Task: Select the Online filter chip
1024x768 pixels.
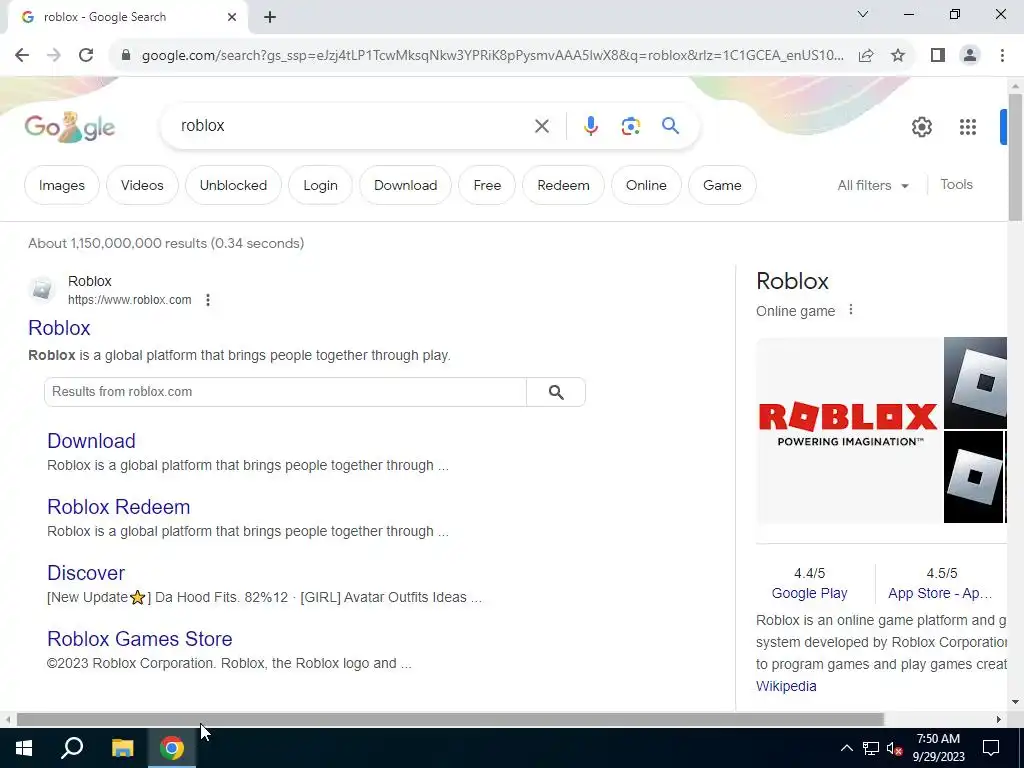Action: coord(647,185)
